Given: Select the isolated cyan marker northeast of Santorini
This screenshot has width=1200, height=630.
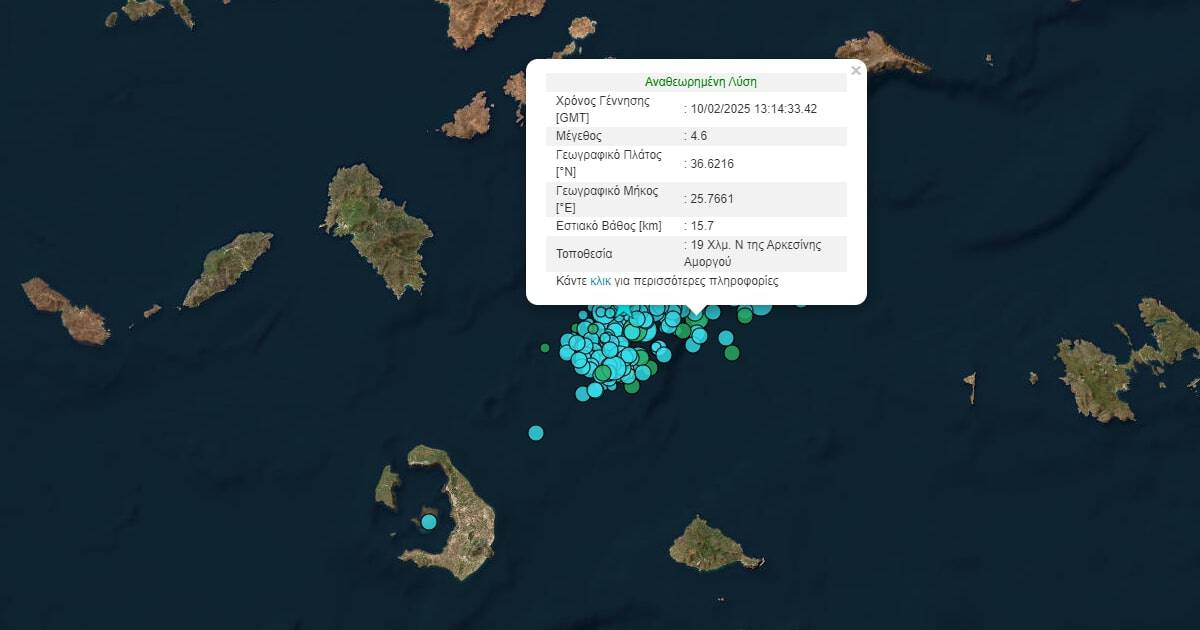Looking at the screenshot, I should tap(536, 432).
